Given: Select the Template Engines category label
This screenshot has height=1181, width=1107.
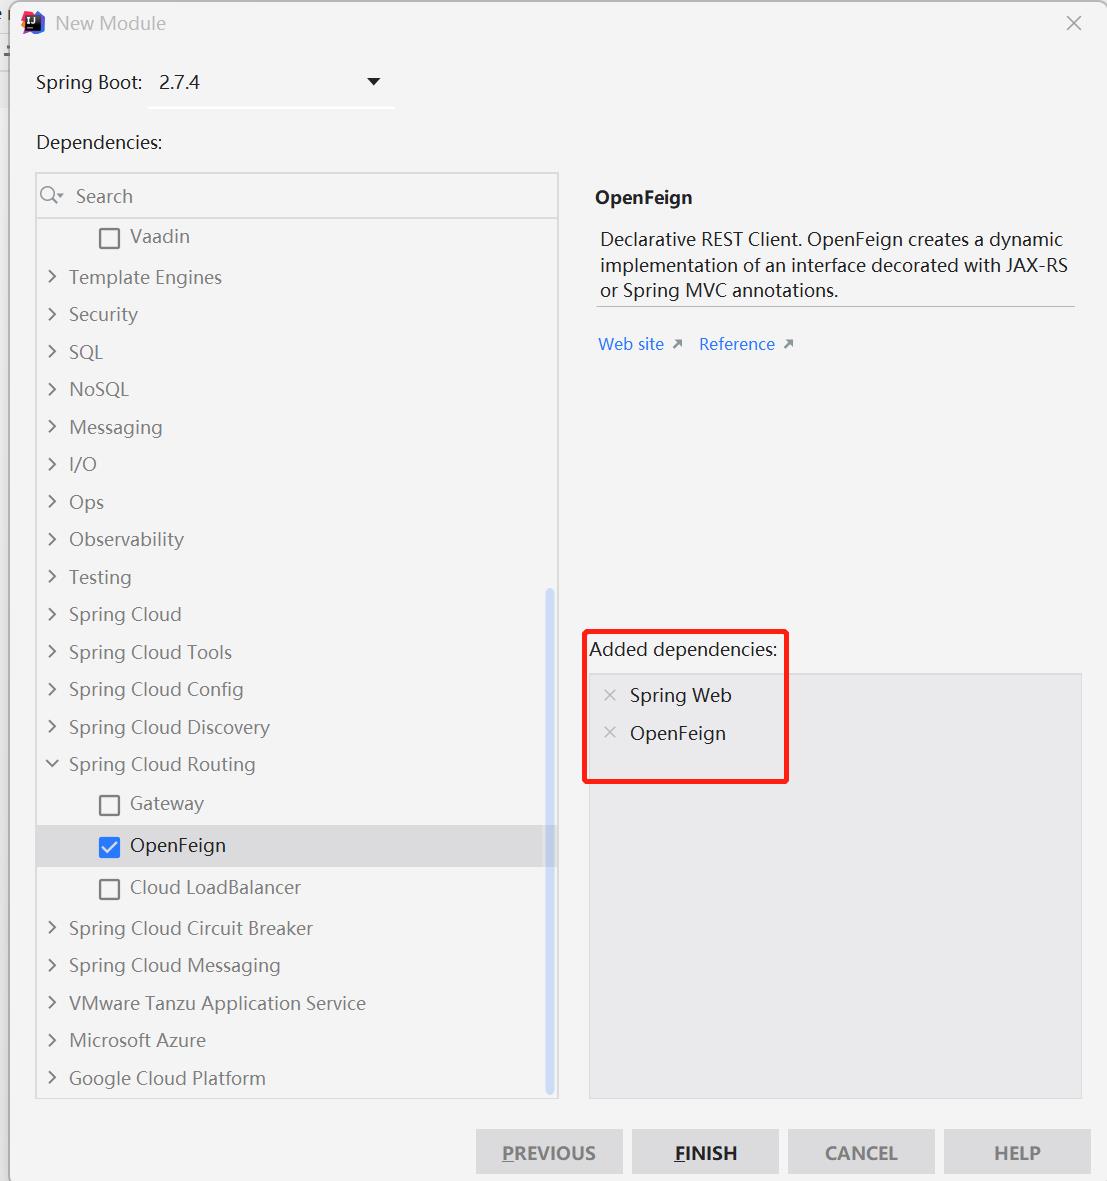Looking at the screenshot, I should click(x=145, y=277).
